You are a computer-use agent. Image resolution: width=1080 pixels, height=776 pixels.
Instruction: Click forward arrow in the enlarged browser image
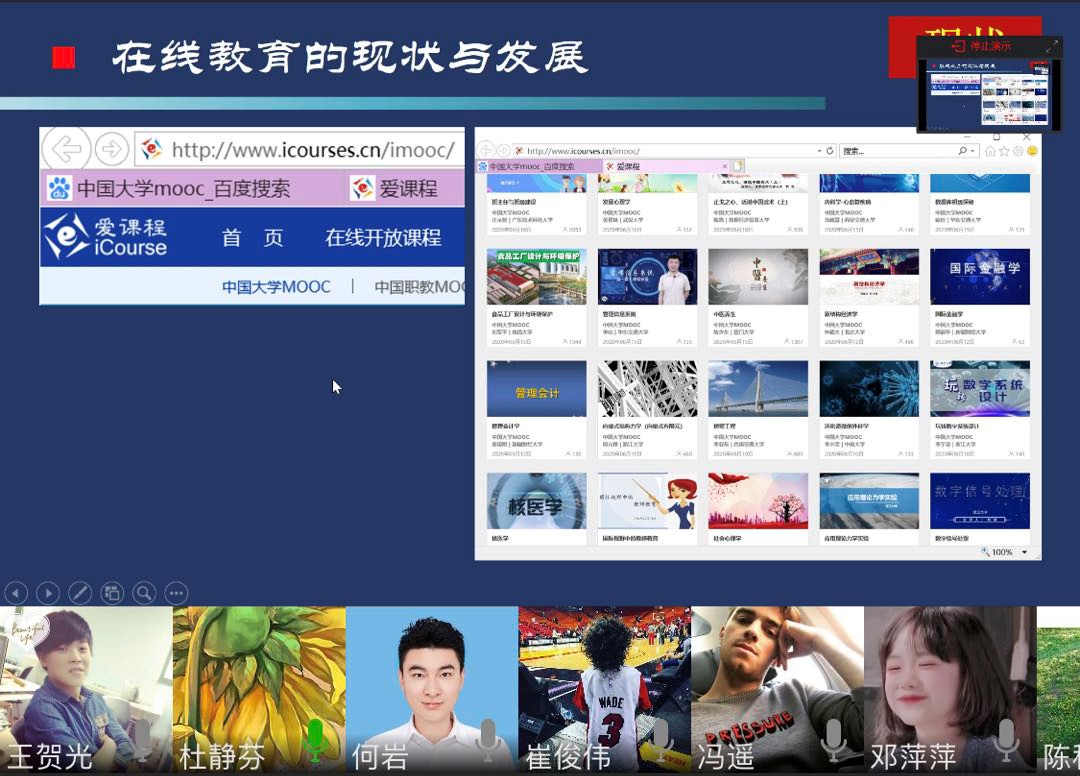[x=112, y=149]
